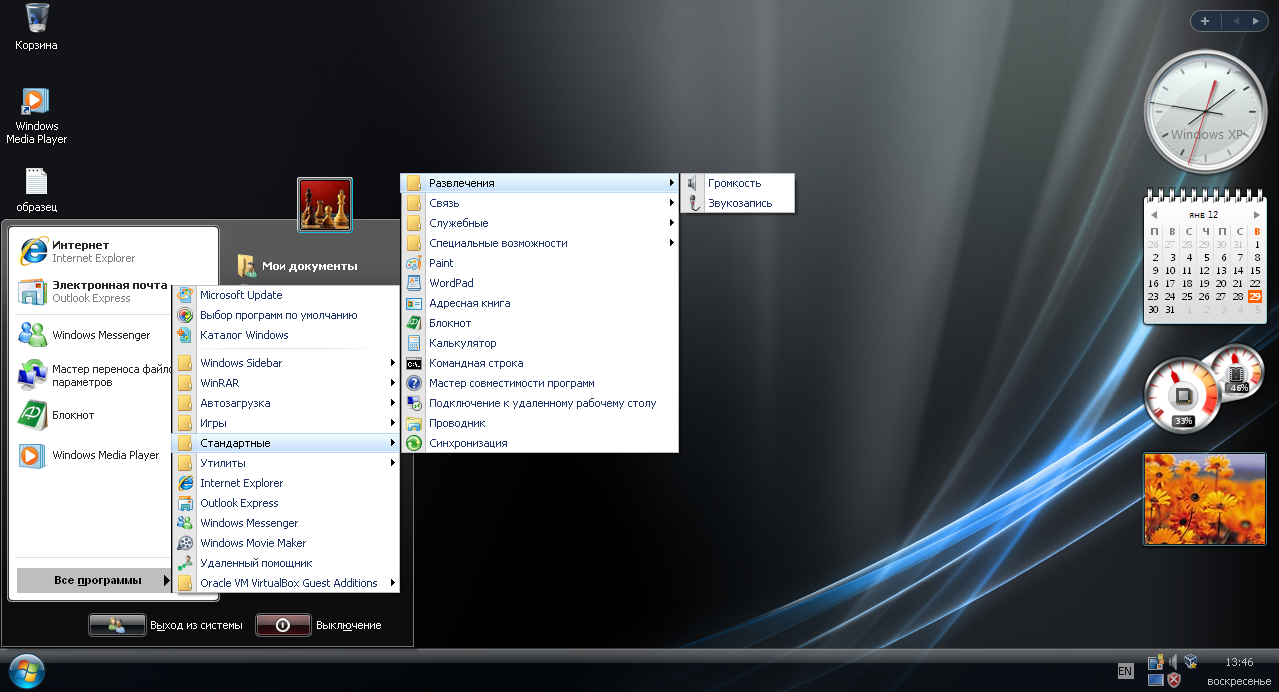Select day 15 in the calendar gadget

tap(1255, 270)
